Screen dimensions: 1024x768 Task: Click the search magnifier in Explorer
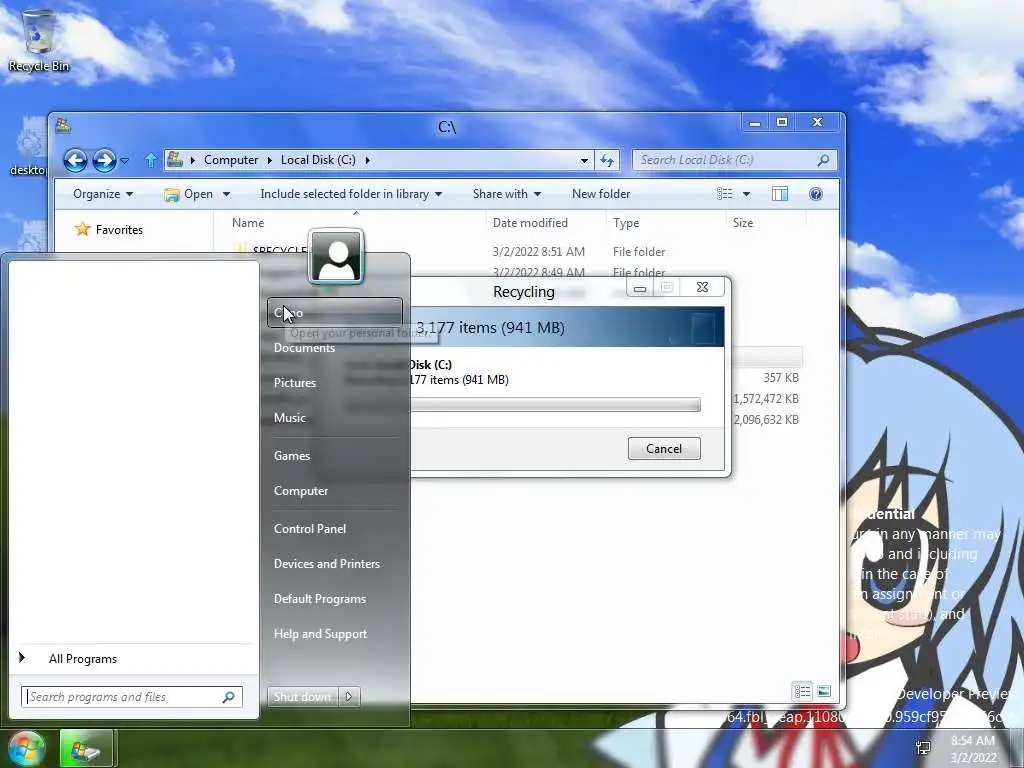(823, 160)
